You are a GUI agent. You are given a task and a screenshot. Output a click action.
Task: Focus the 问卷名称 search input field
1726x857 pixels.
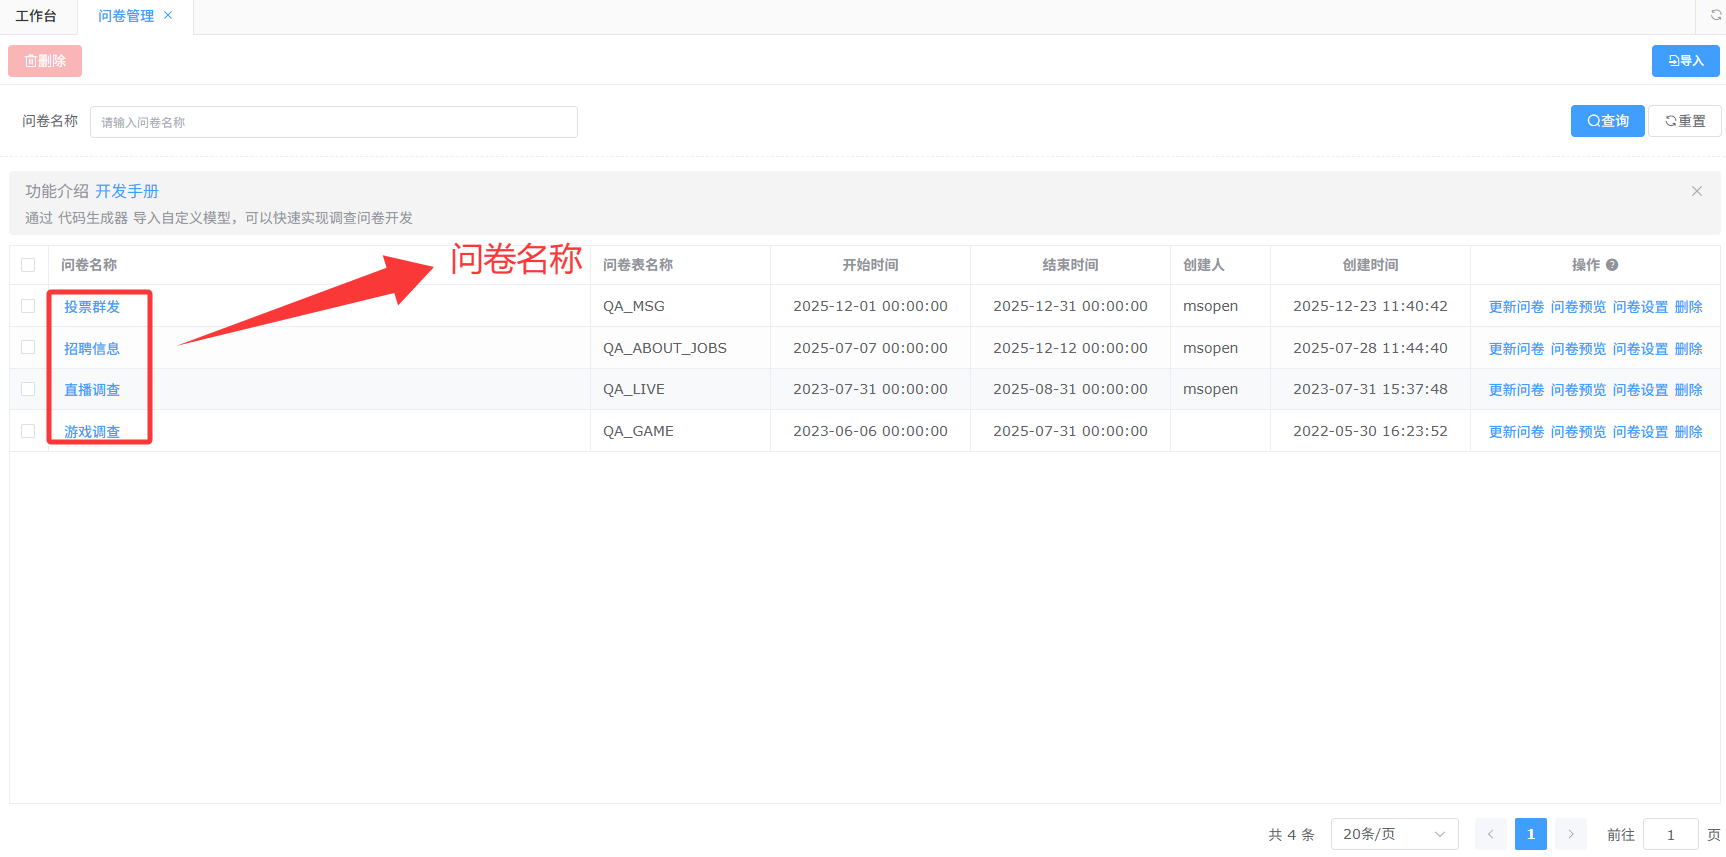click(x=333, y=122)
